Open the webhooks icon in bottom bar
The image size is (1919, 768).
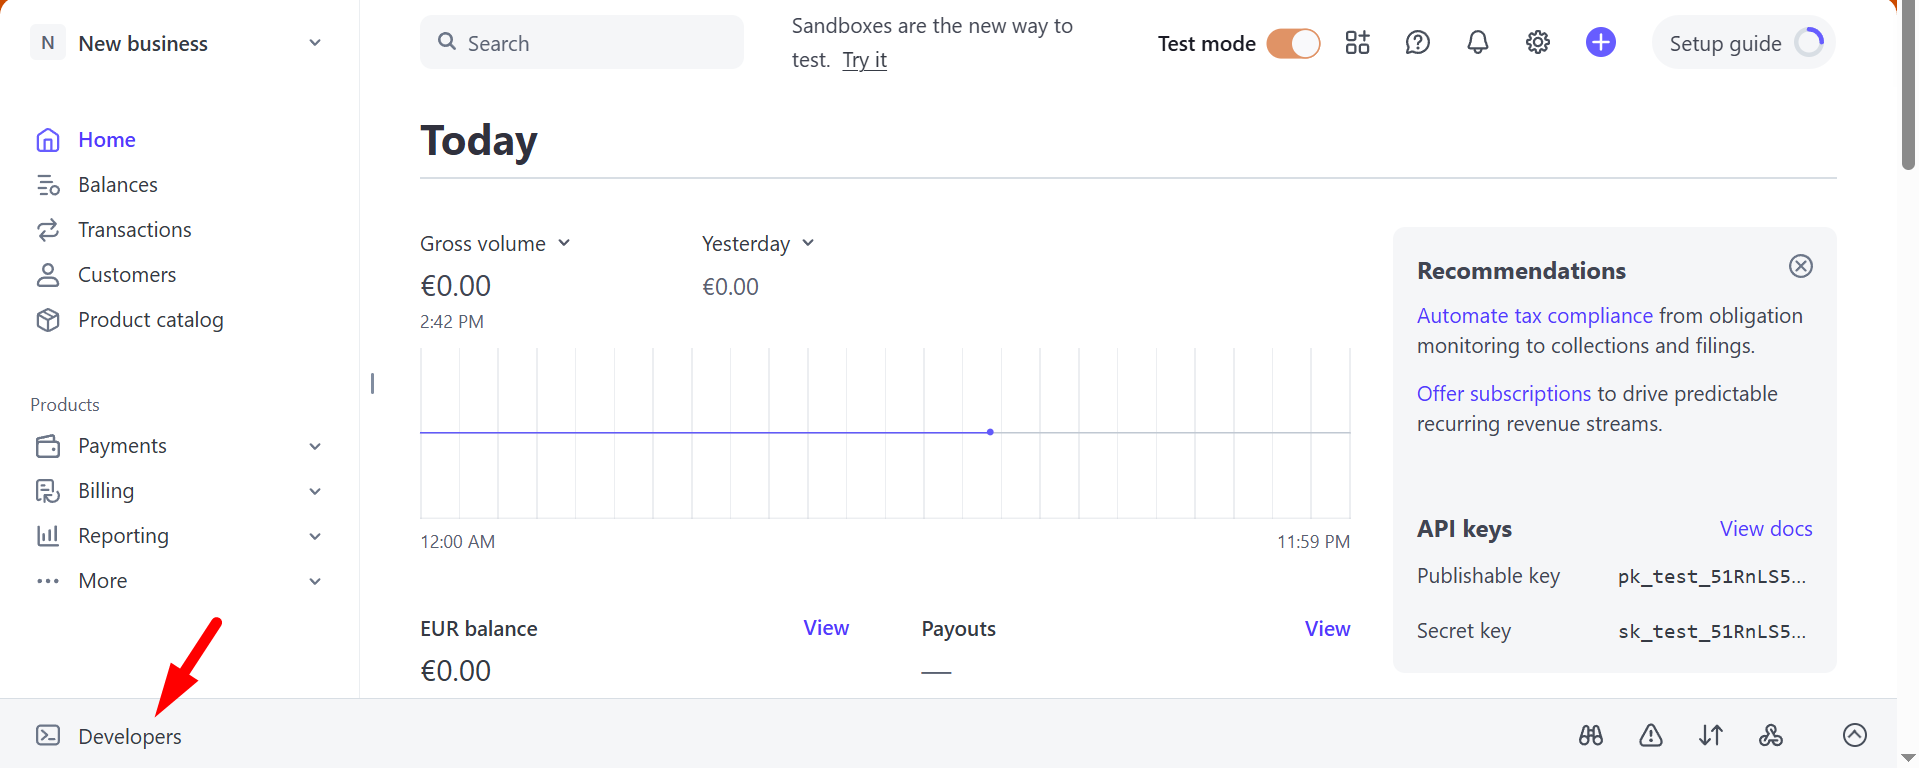1770,735
